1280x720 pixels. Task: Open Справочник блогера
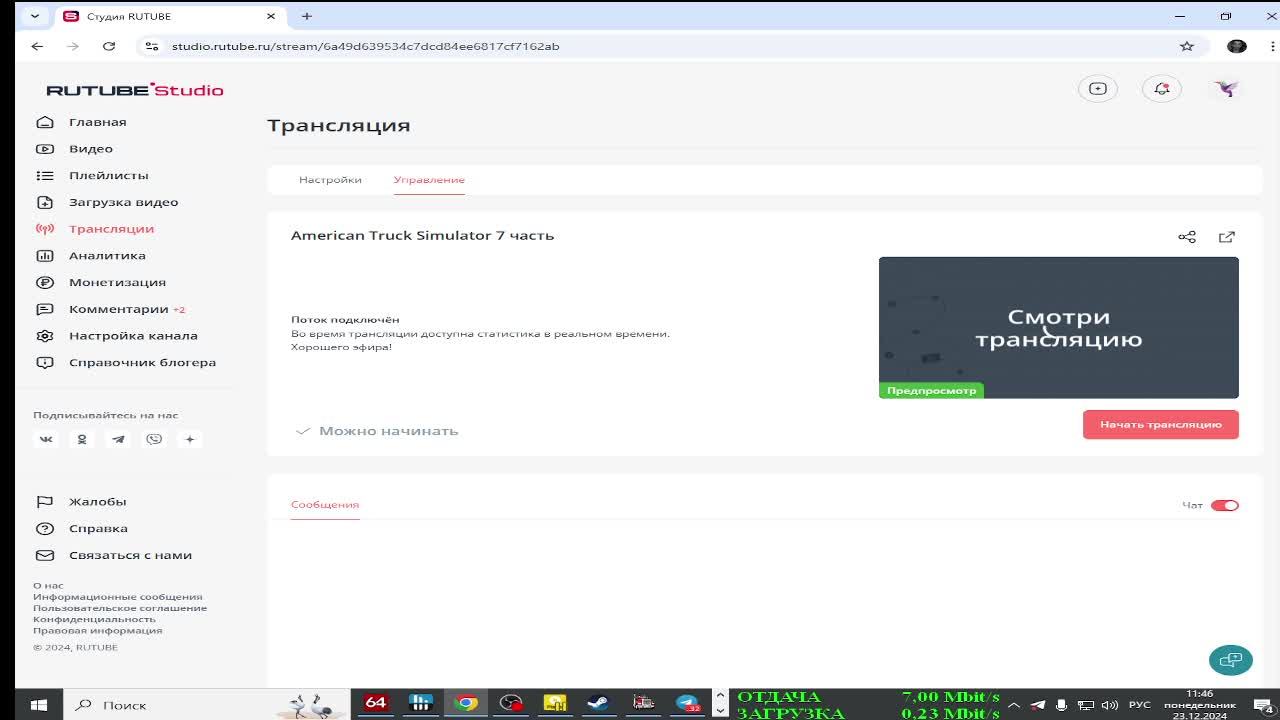[x=142, y=362]
